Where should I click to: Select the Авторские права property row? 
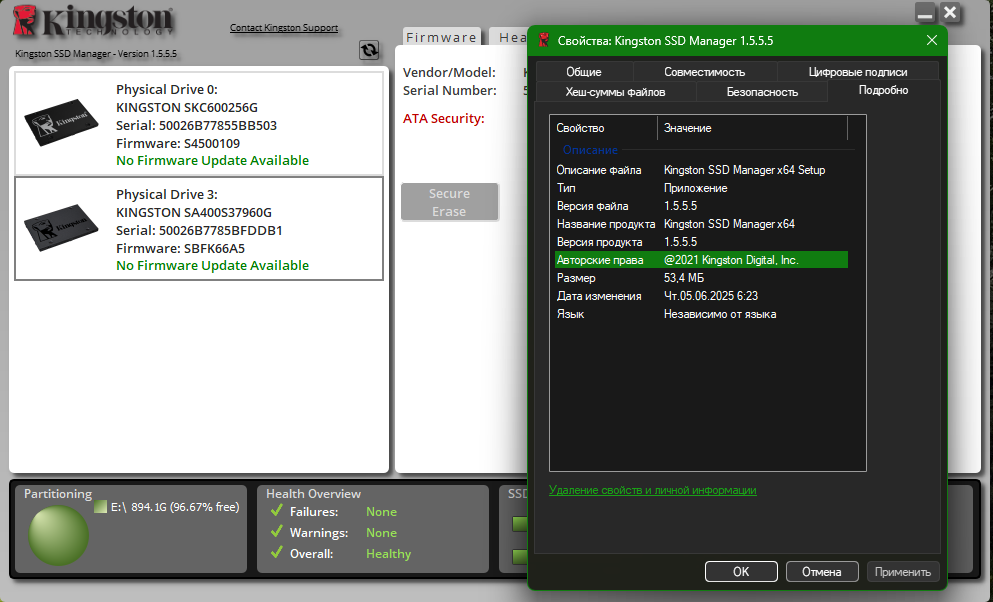coord(701,260)
